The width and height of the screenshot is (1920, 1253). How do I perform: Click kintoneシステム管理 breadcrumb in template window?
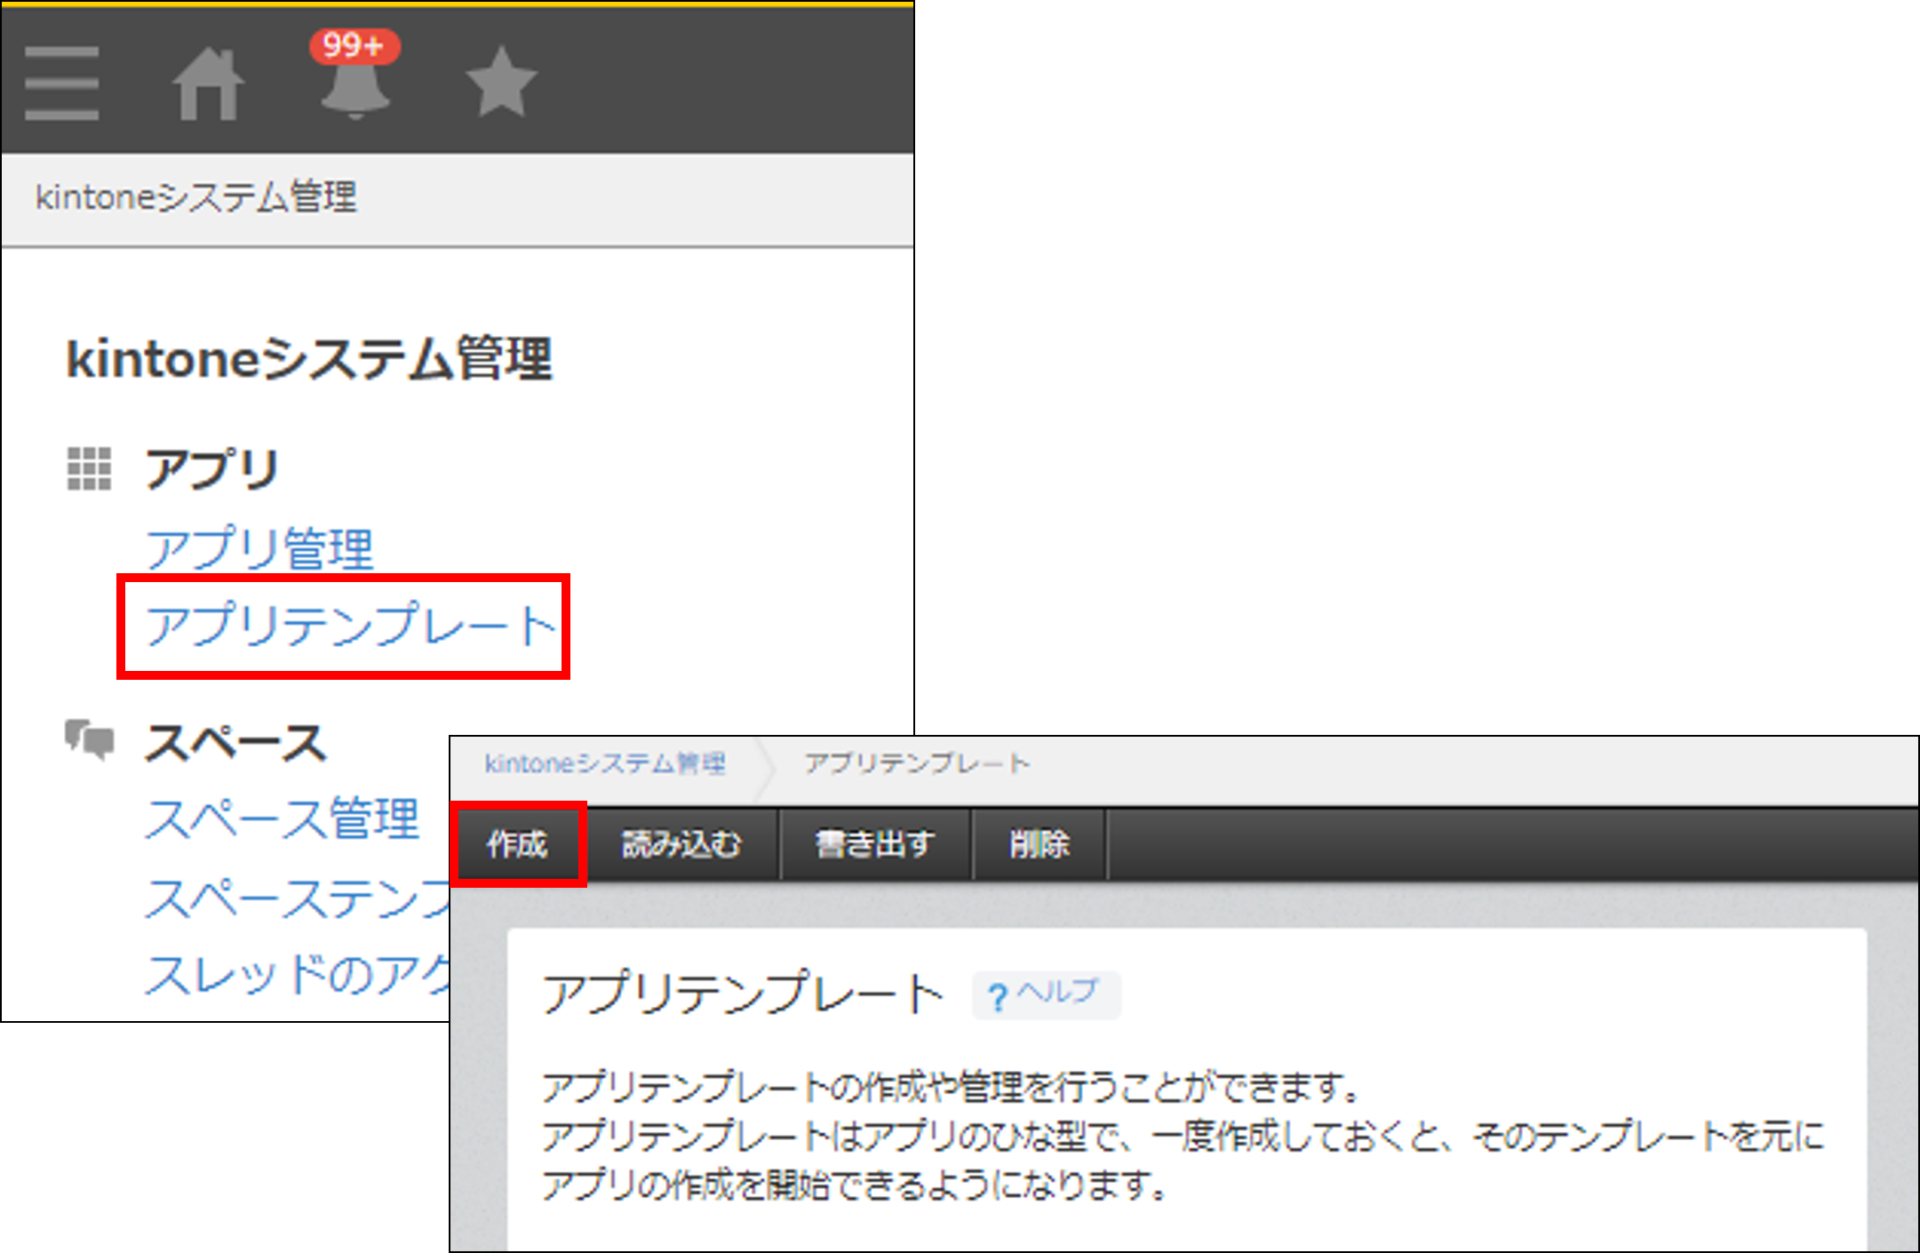point(605,764)
